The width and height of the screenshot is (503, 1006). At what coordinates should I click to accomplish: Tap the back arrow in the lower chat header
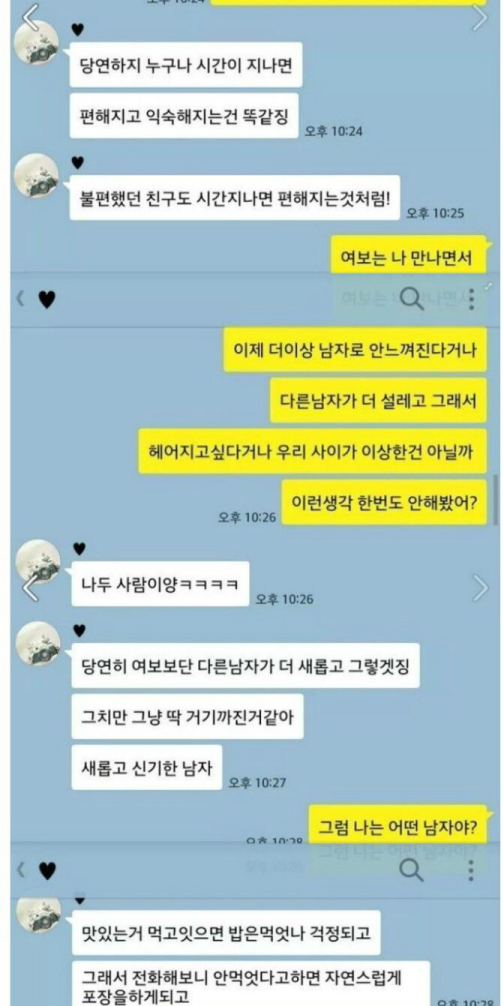(19, 871)
